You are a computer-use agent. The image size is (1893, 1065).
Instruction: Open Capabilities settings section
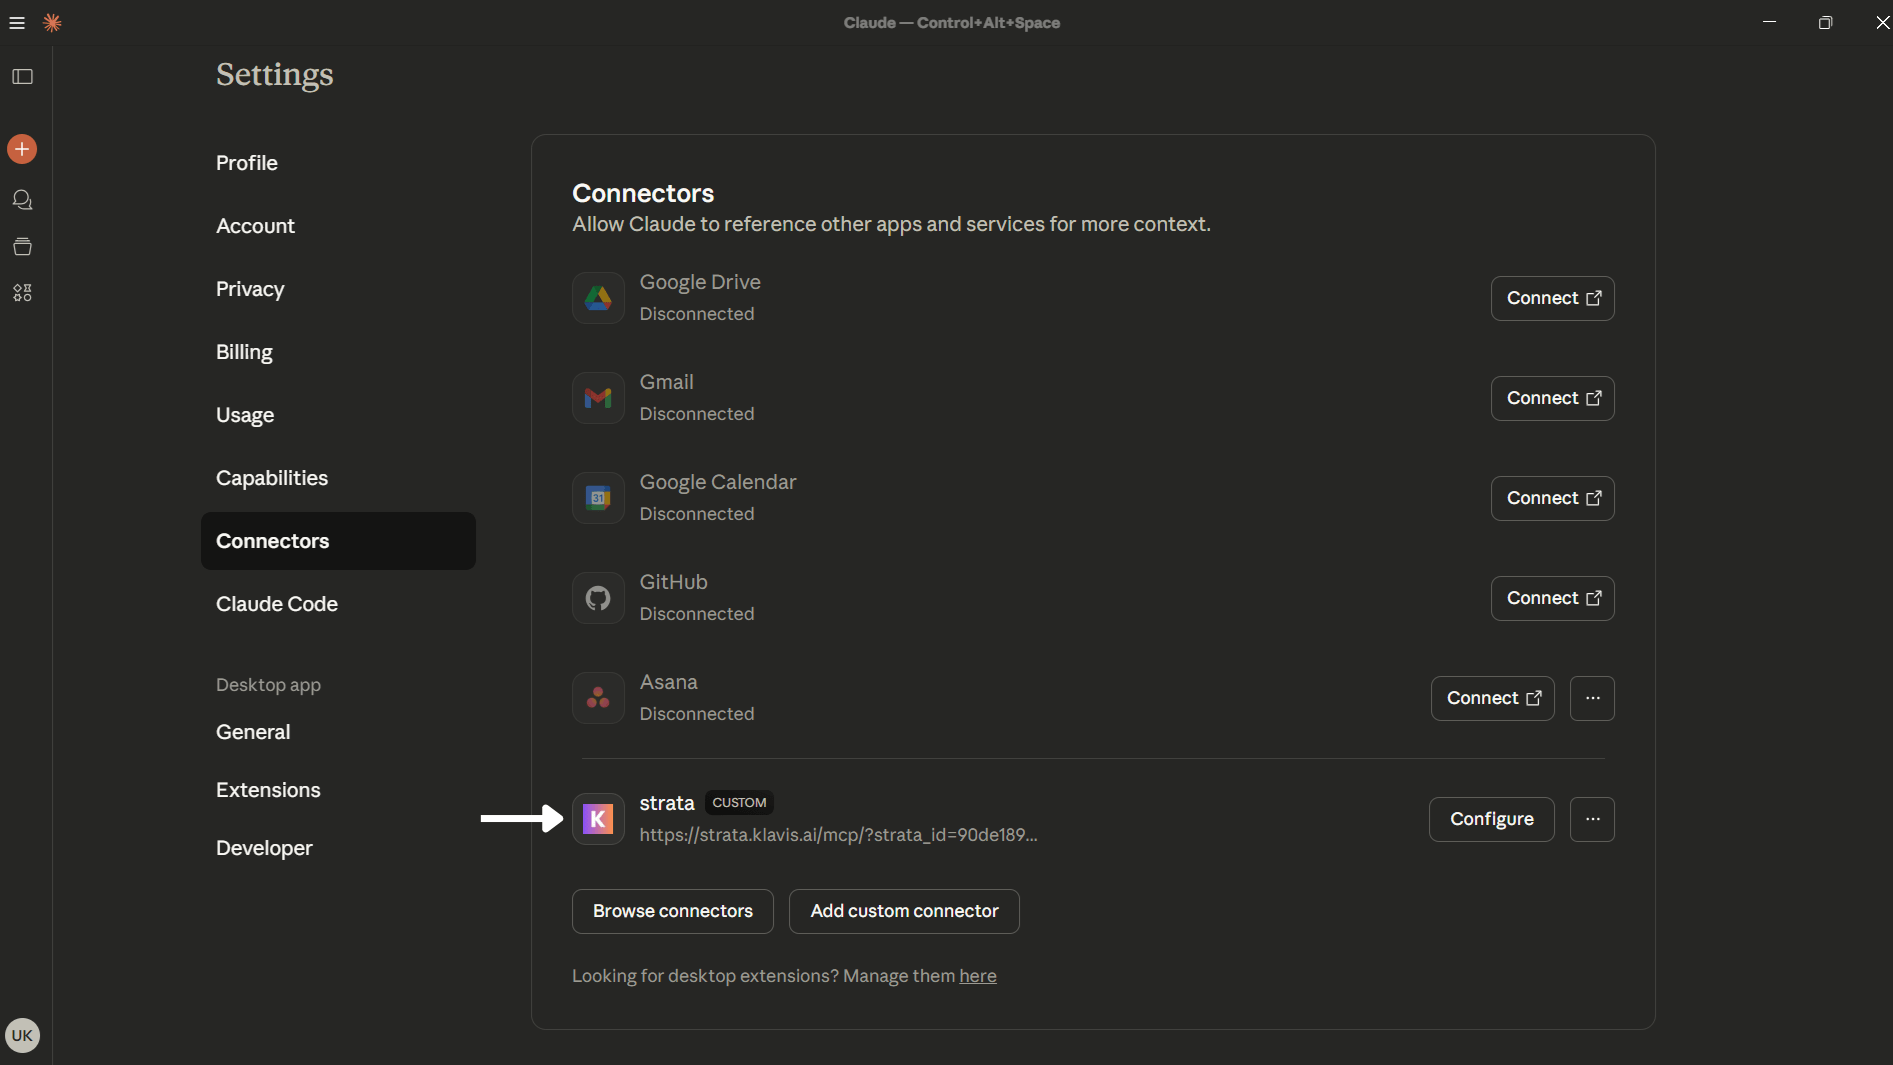(x=272, y=478)
